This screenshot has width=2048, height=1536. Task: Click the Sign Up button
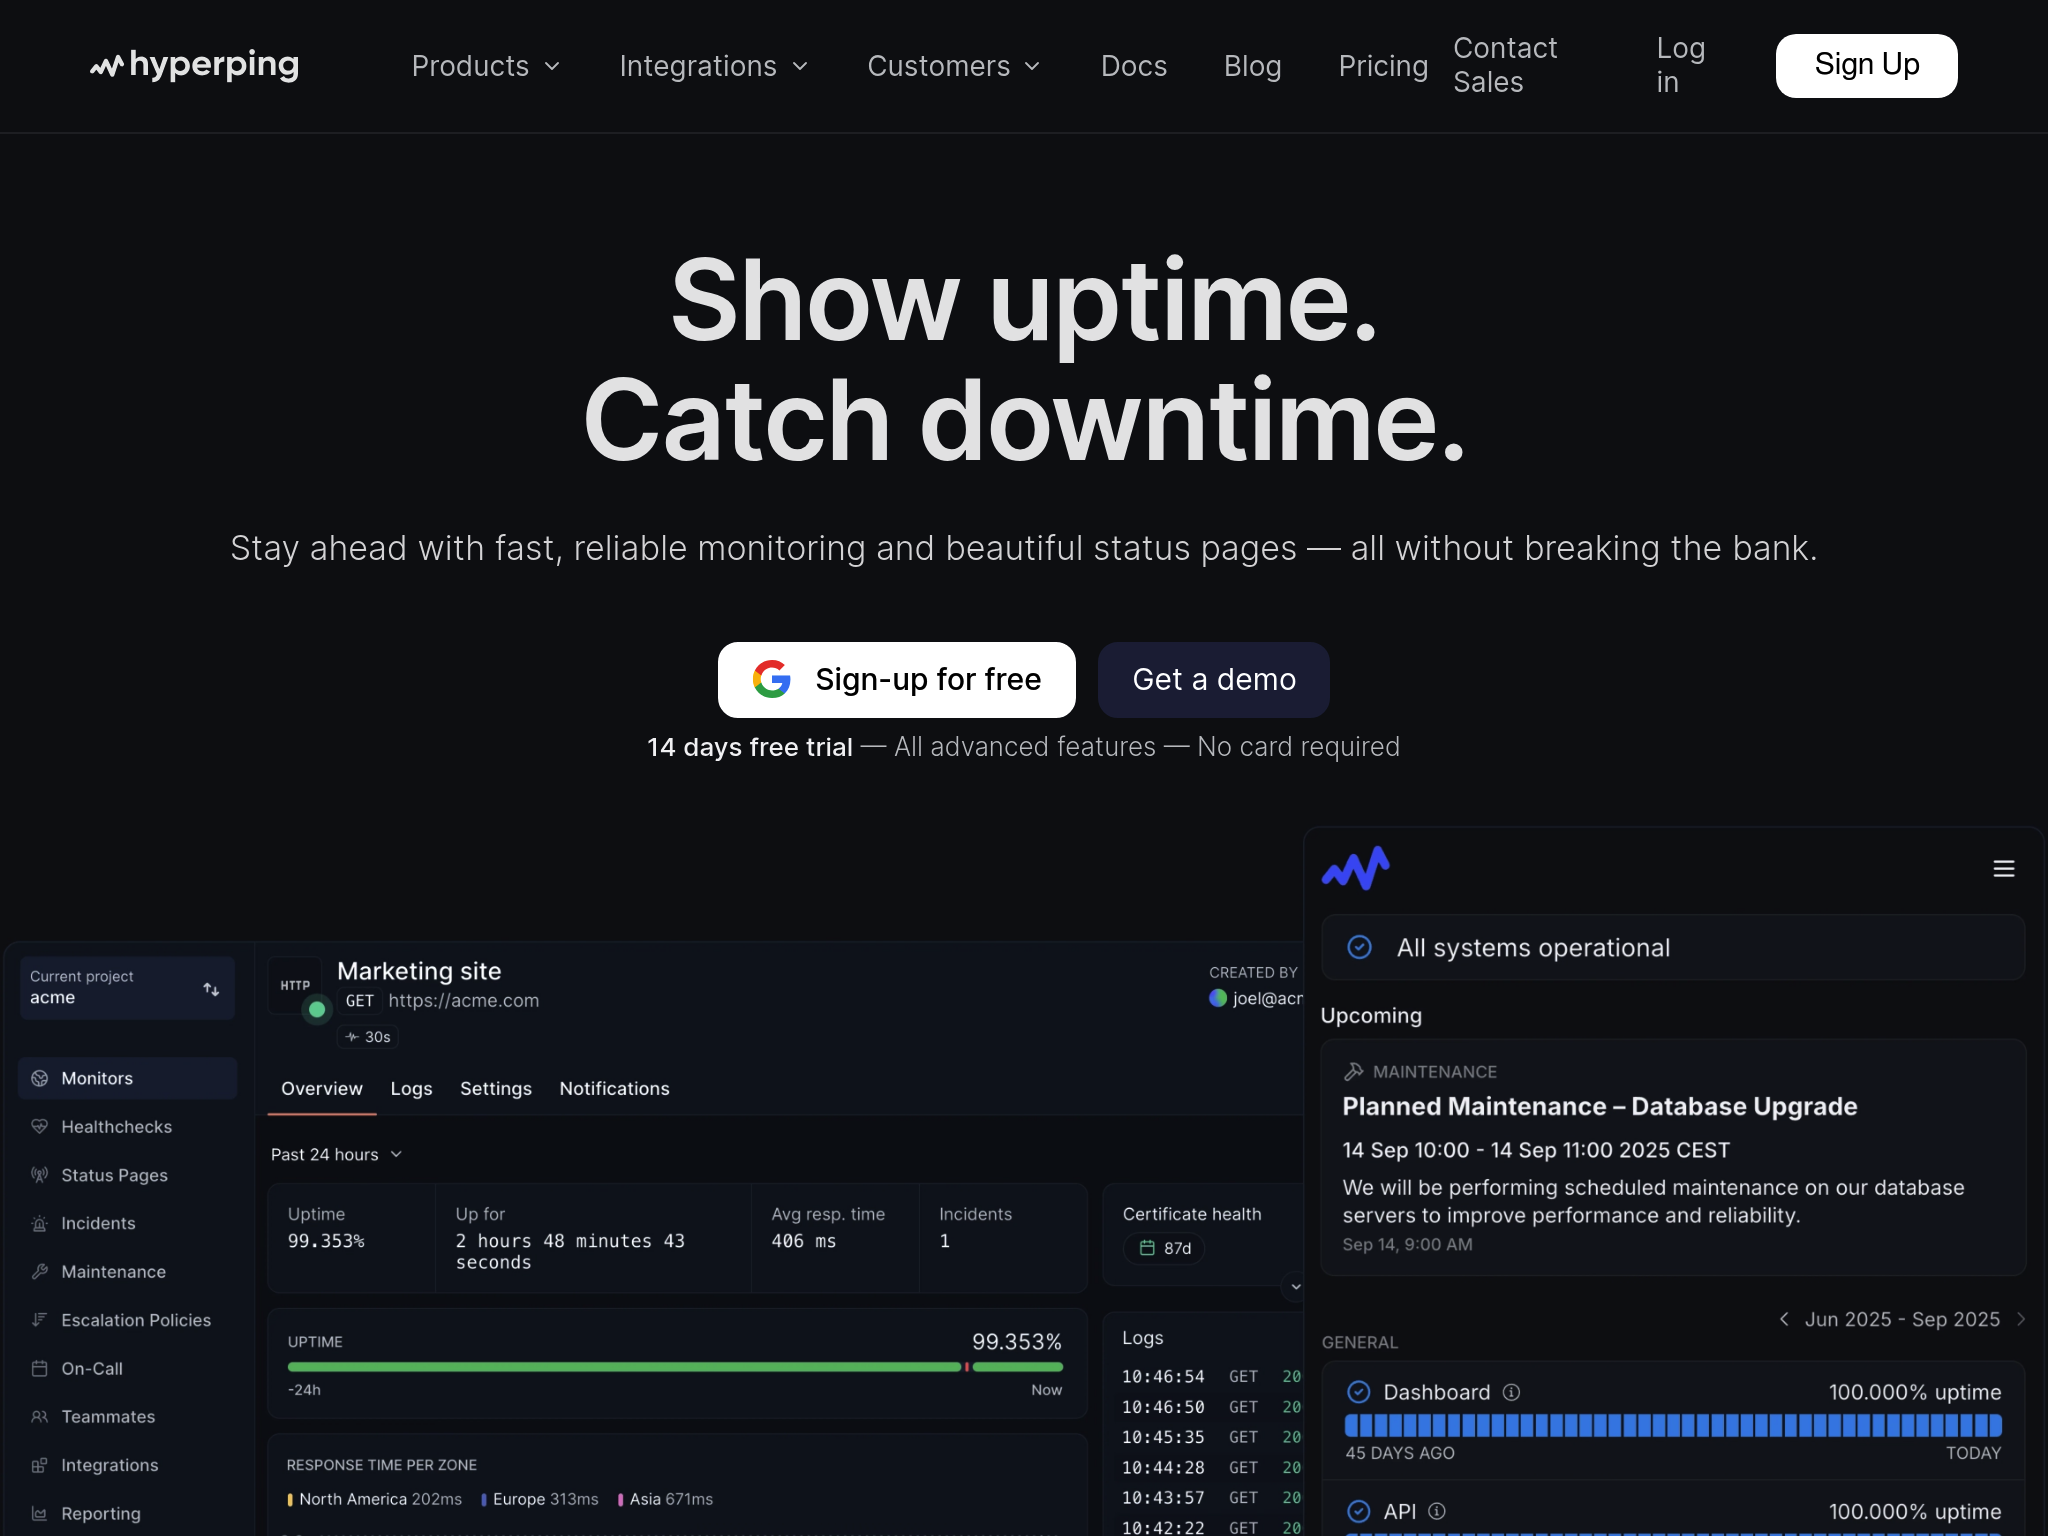(x=1866, y=66)
